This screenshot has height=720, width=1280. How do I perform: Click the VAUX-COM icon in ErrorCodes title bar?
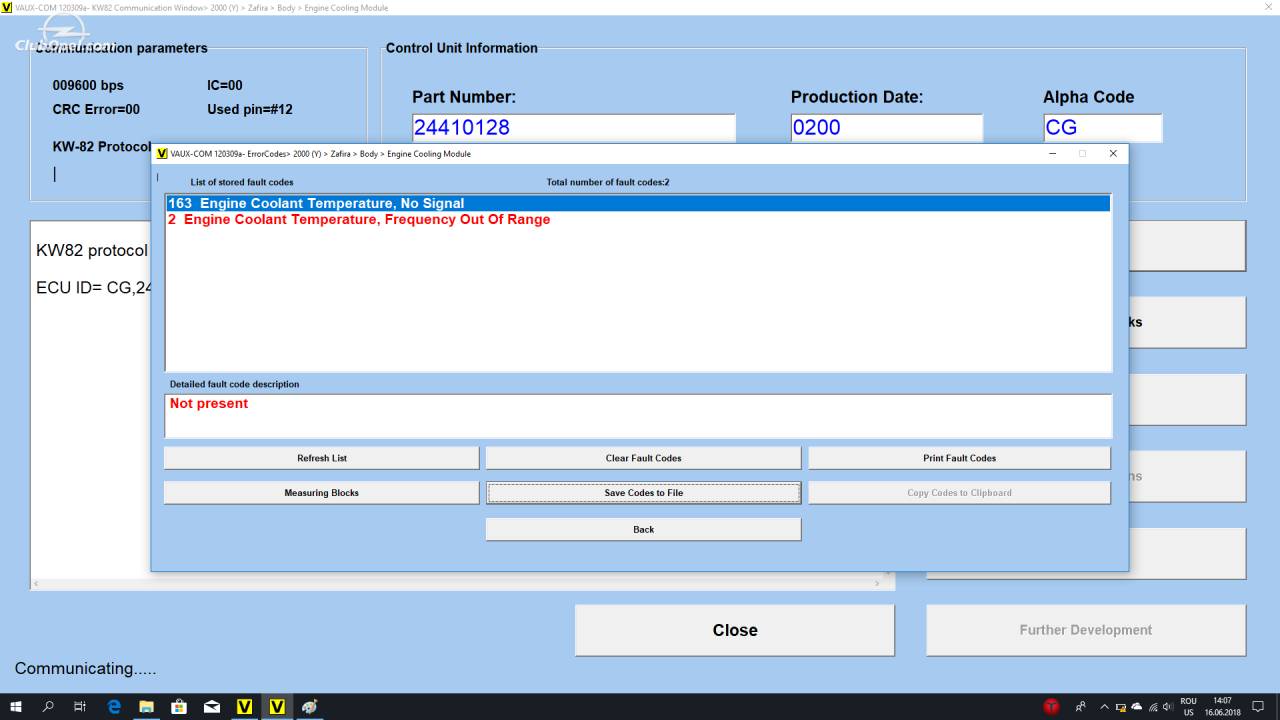(162, 154)
